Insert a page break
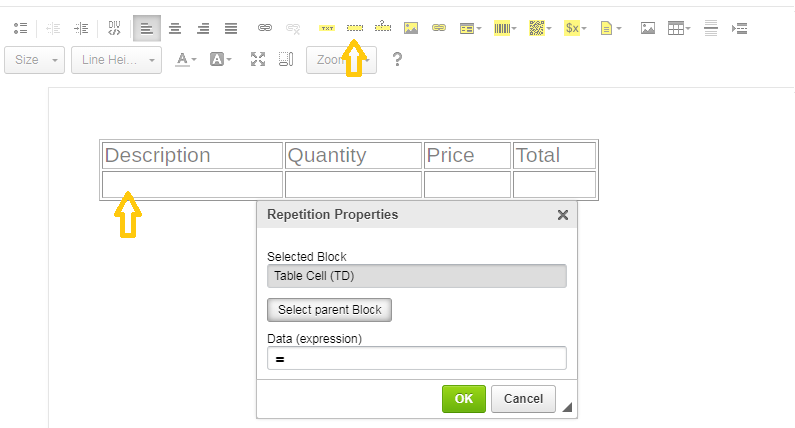Viewport: 795px width, 428px height. (x=739, y=28)
